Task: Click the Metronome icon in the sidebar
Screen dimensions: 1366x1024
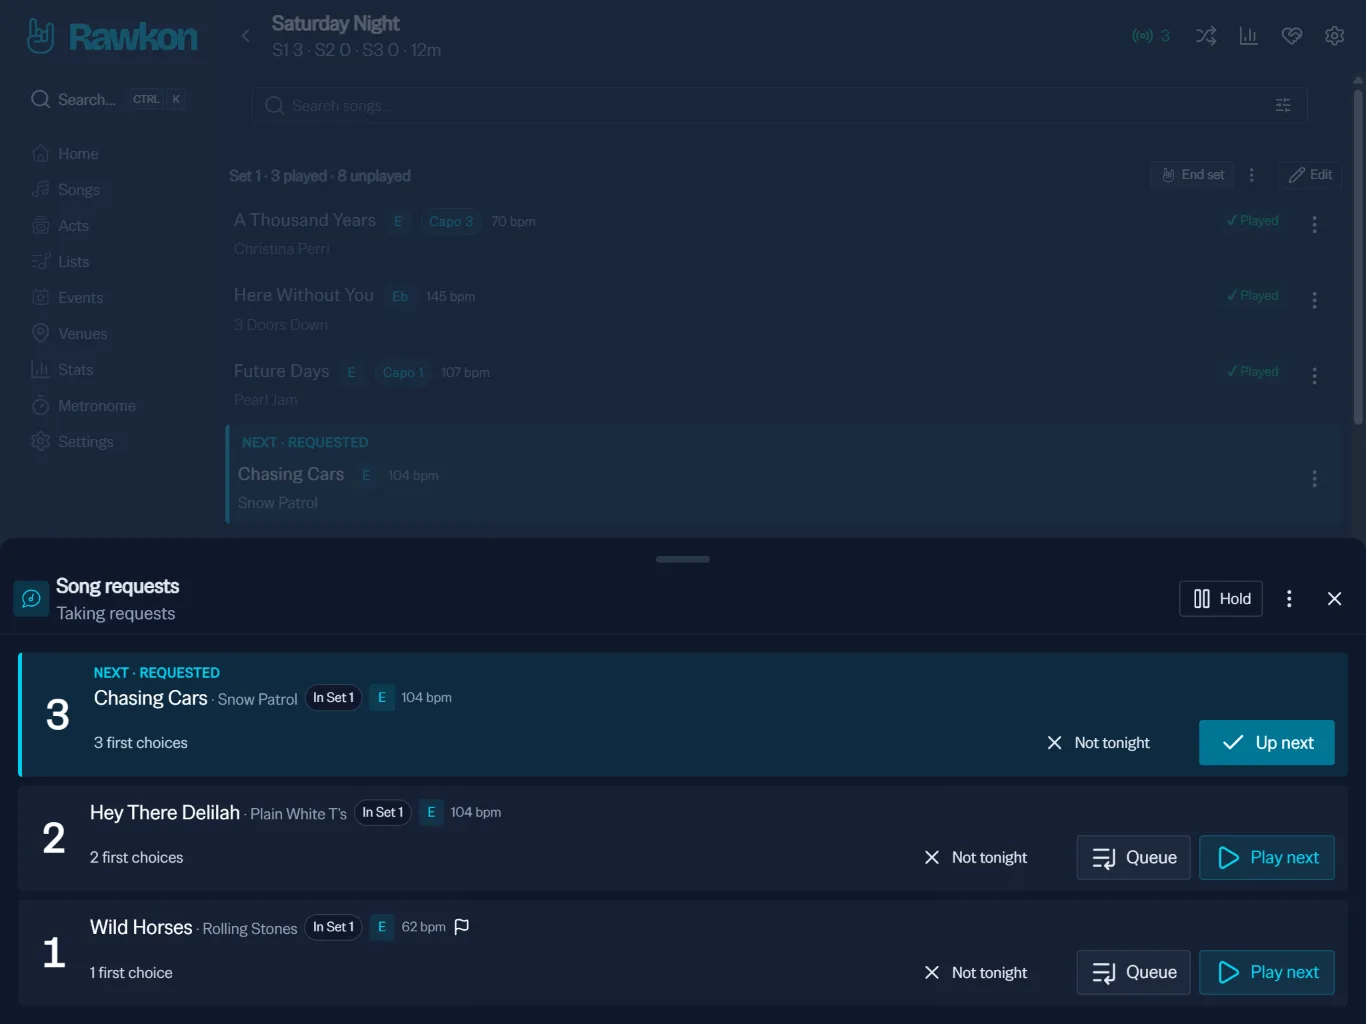Action: [x=40, y=405]
